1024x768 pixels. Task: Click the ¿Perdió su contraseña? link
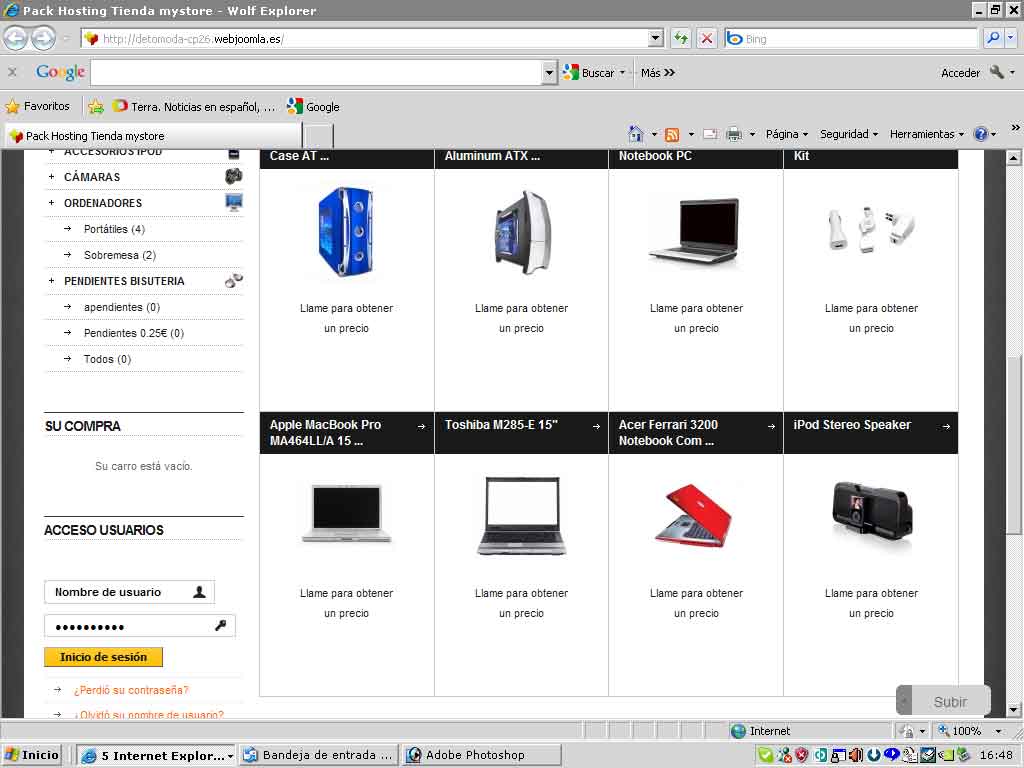[131, 690]
